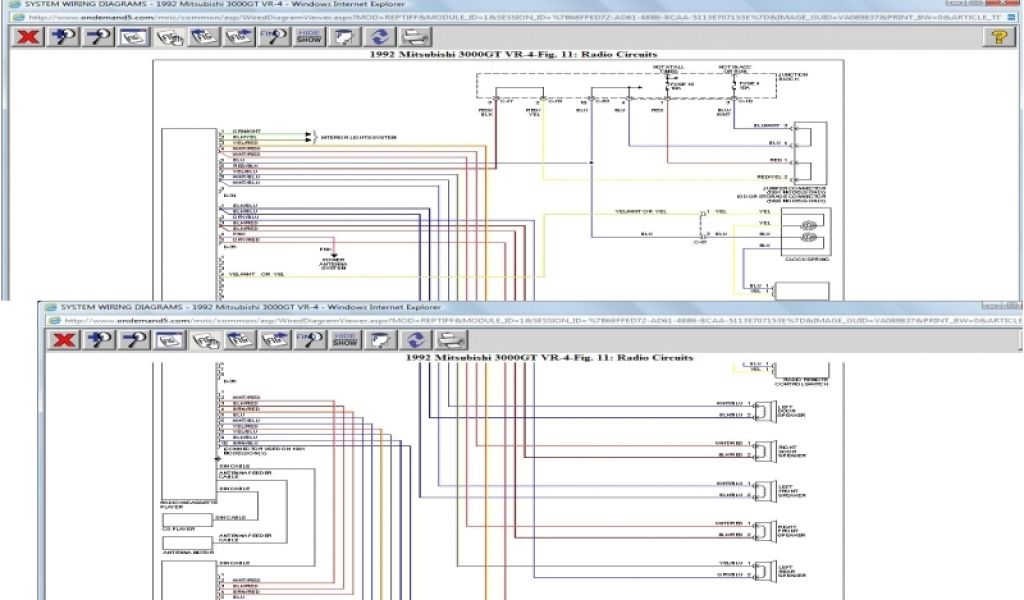The image size is (1024, 600).
Task: Click zoom in magnifier in top window toolbar
Action: (64, 37)
